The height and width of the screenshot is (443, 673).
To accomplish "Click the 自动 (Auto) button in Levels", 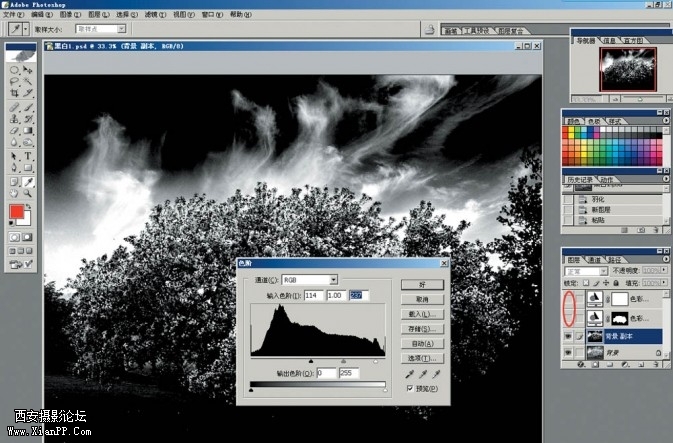I will click(422, 343).
